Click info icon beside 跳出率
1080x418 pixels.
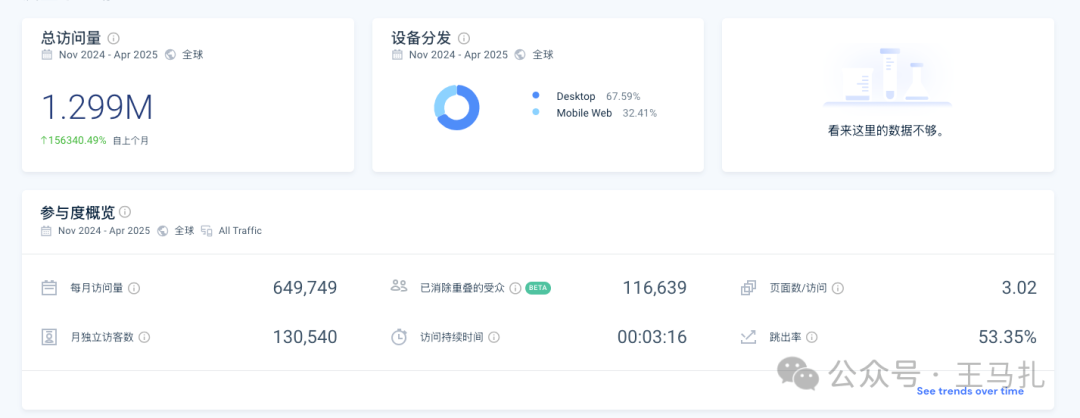click(812, 337)
